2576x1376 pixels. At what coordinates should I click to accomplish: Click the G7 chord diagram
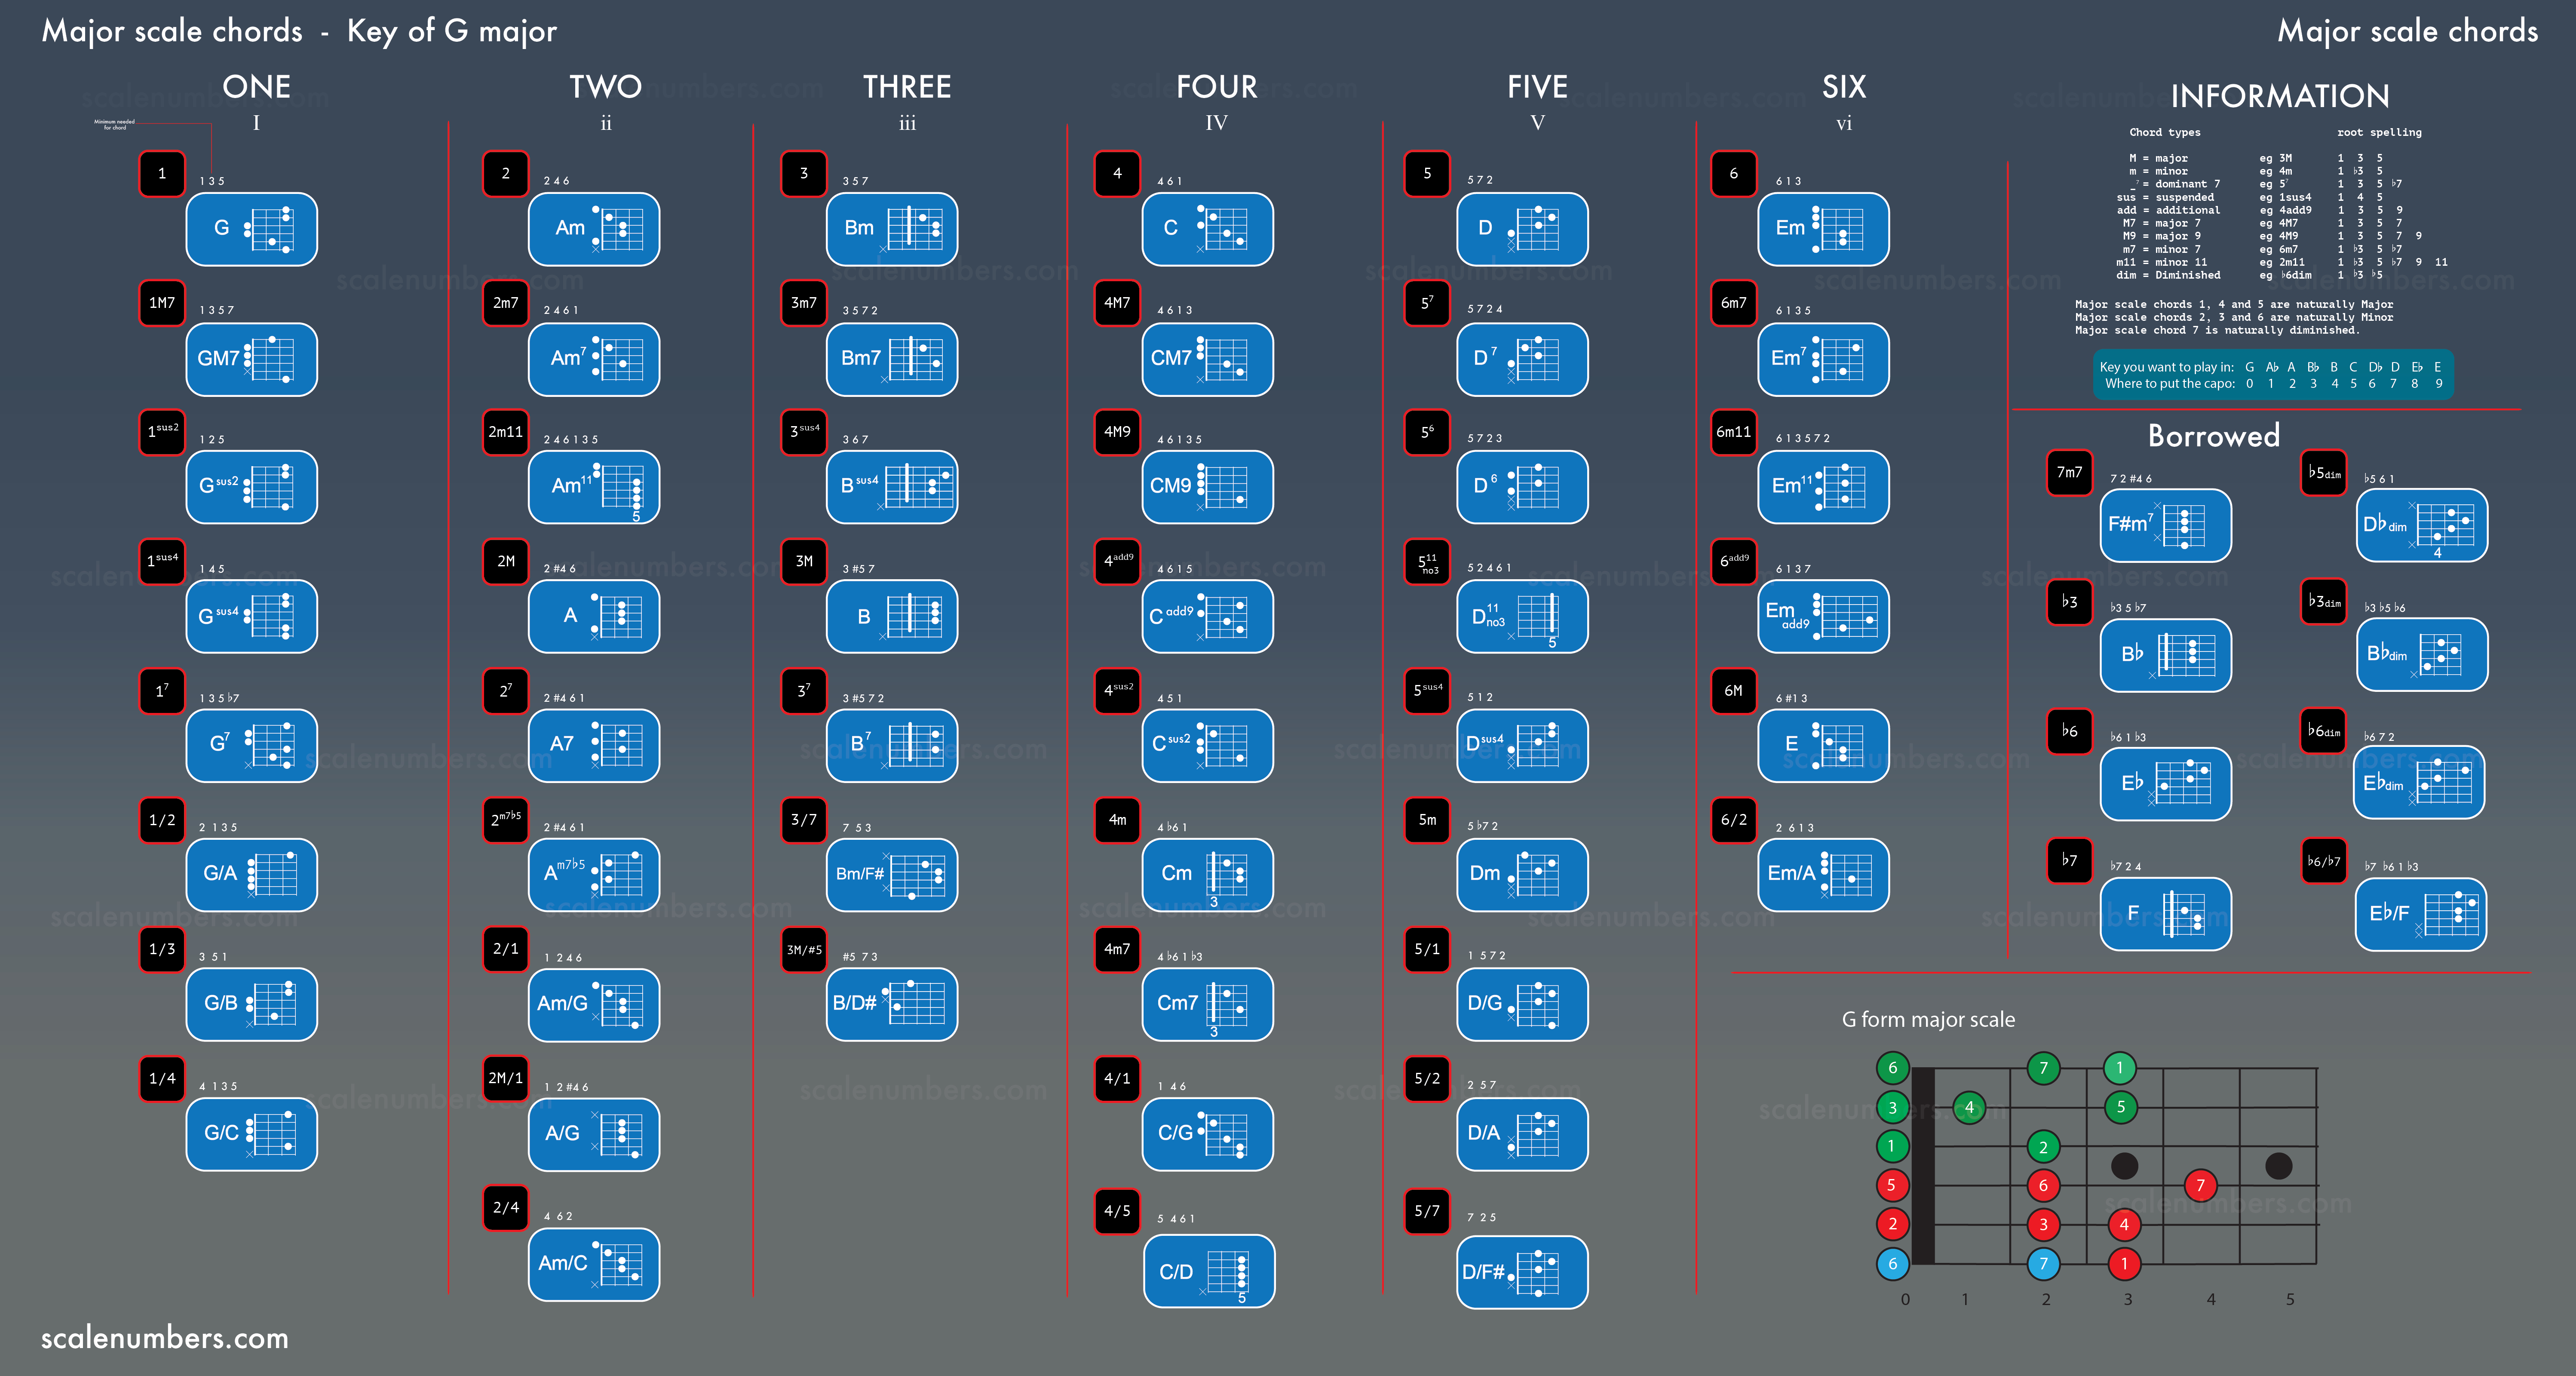point(252,745)
